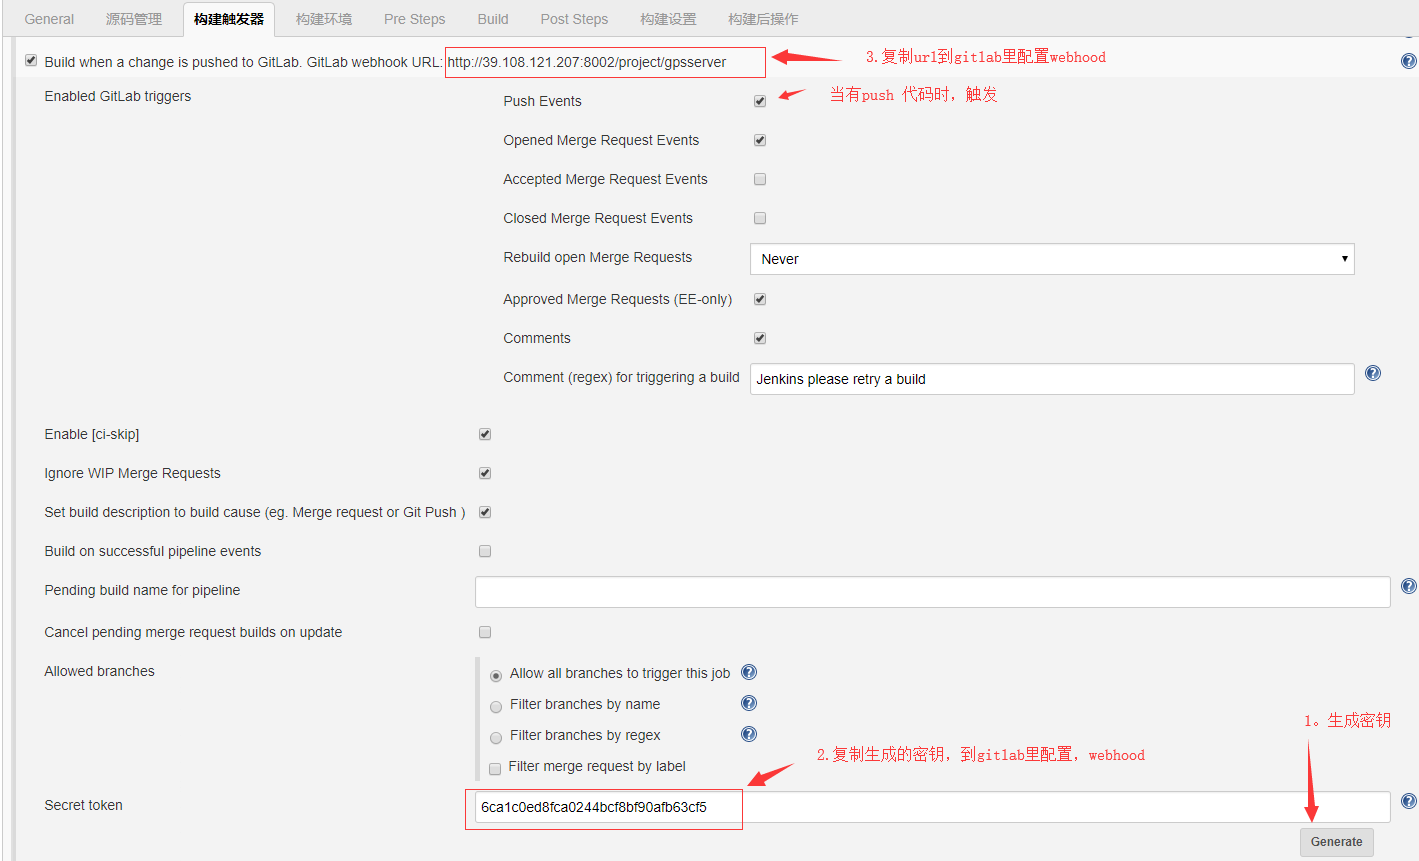This screenshot has height=861, width=1419.
Task: Click the Allowed branches label
Action: tap(100, 671)
